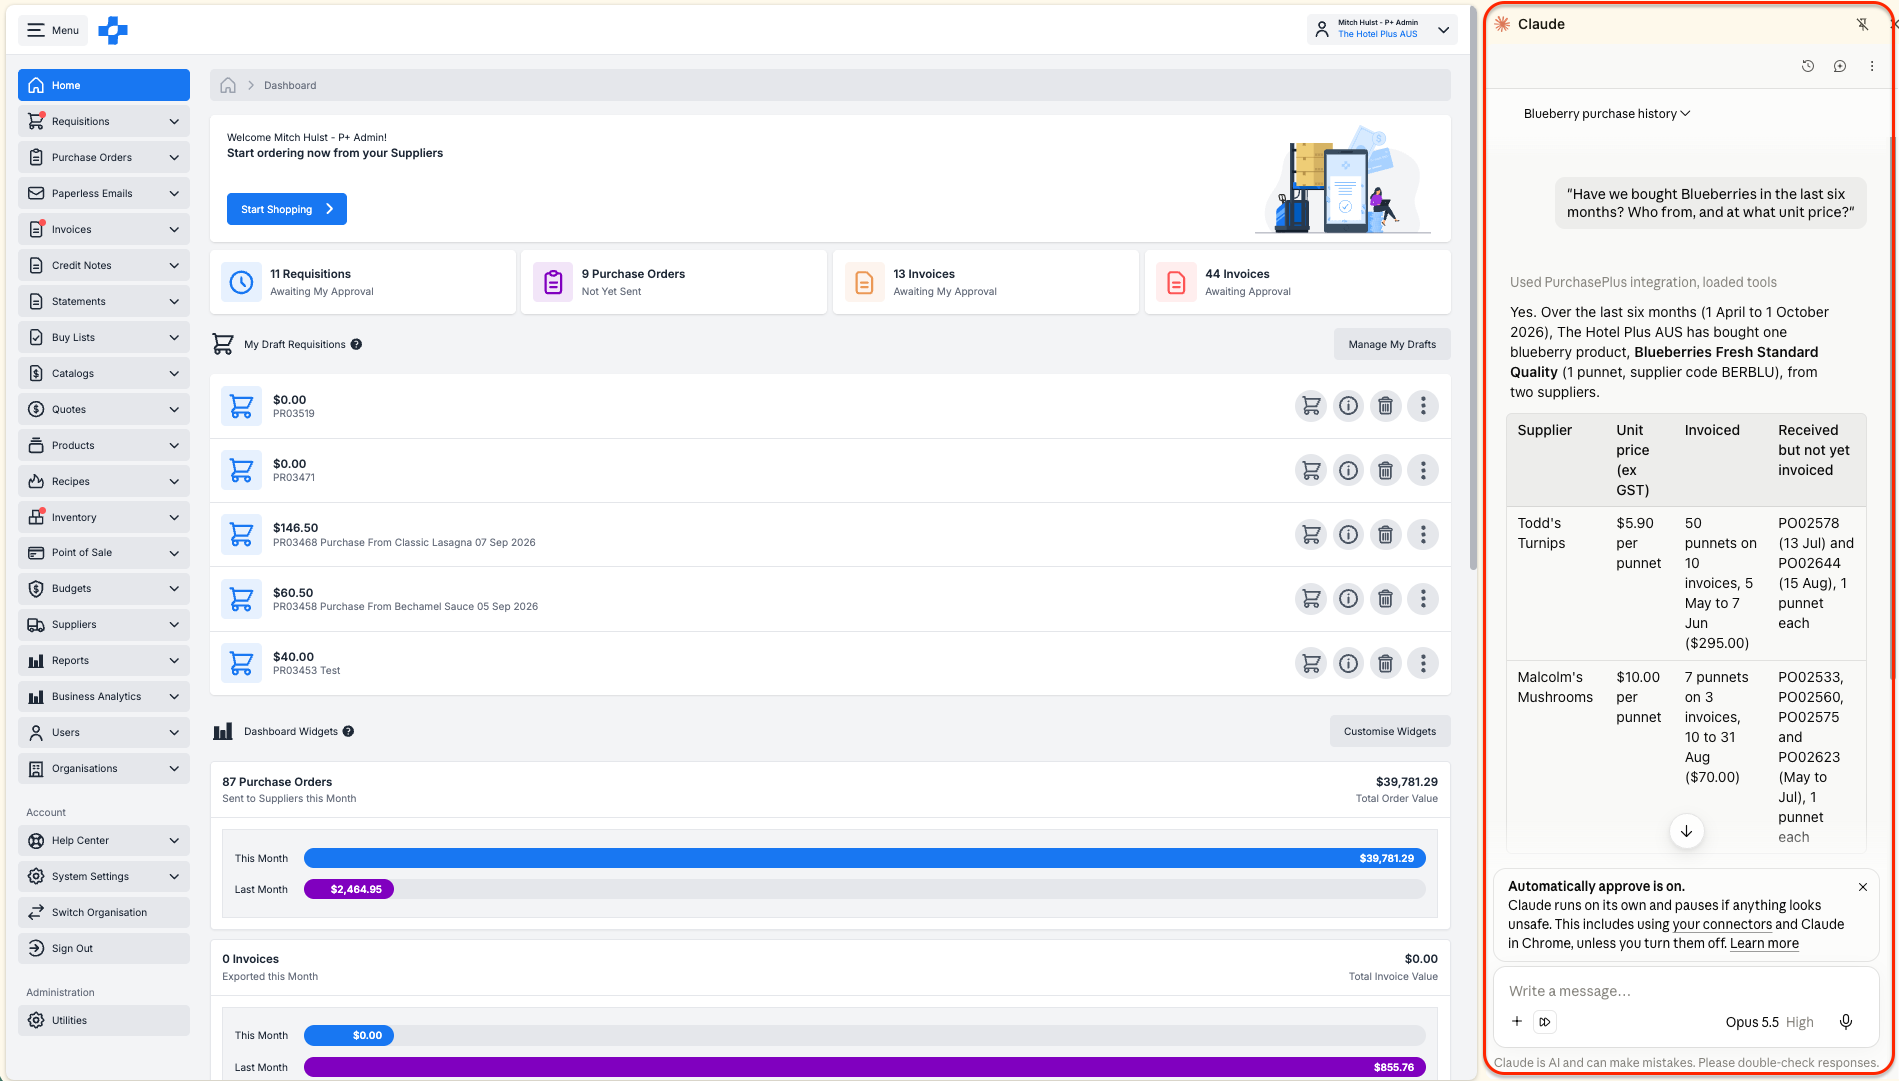The image size is (1899, 1081).
Task: Open more options for draft PR03458
Action: point(1423,599)
